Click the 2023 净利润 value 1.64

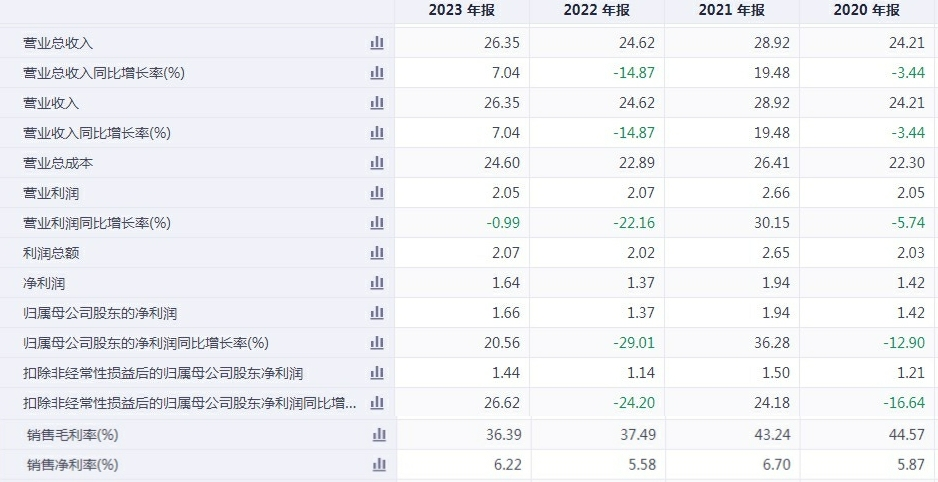click(x=506, y=283)
